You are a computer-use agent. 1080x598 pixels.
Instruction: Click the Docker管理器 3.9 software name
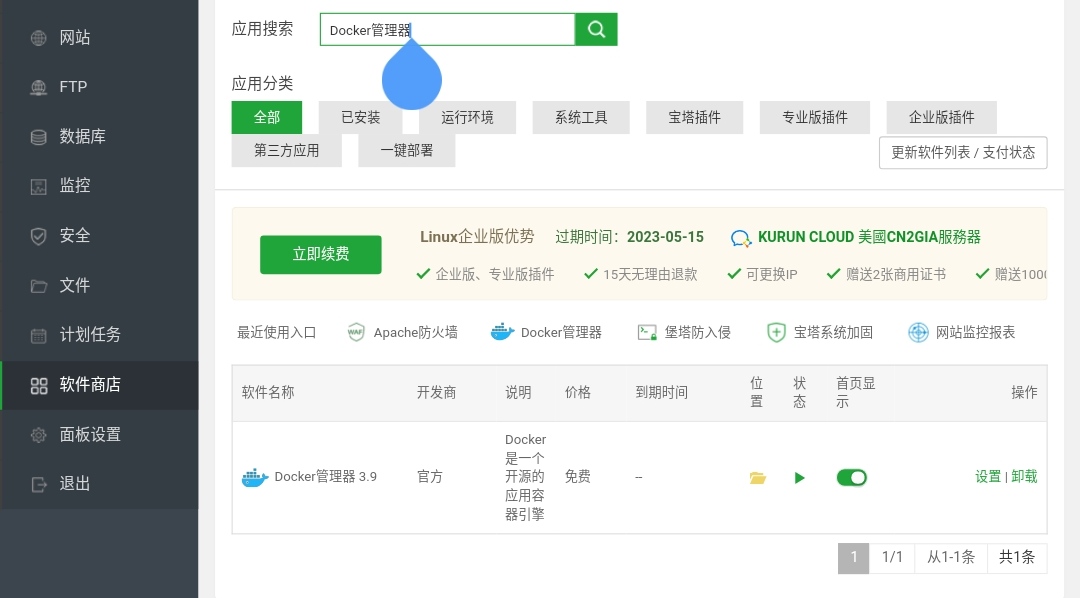326,477
